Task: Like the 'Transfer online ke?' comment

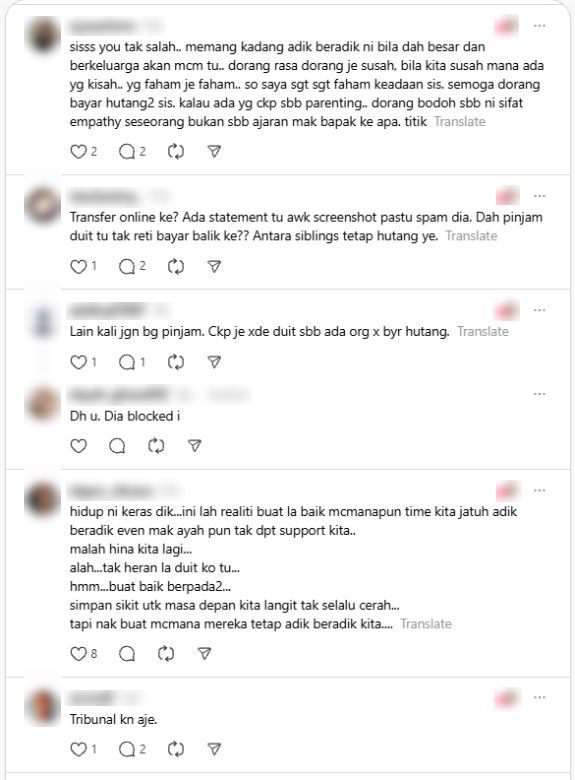Action: (78, 267)
